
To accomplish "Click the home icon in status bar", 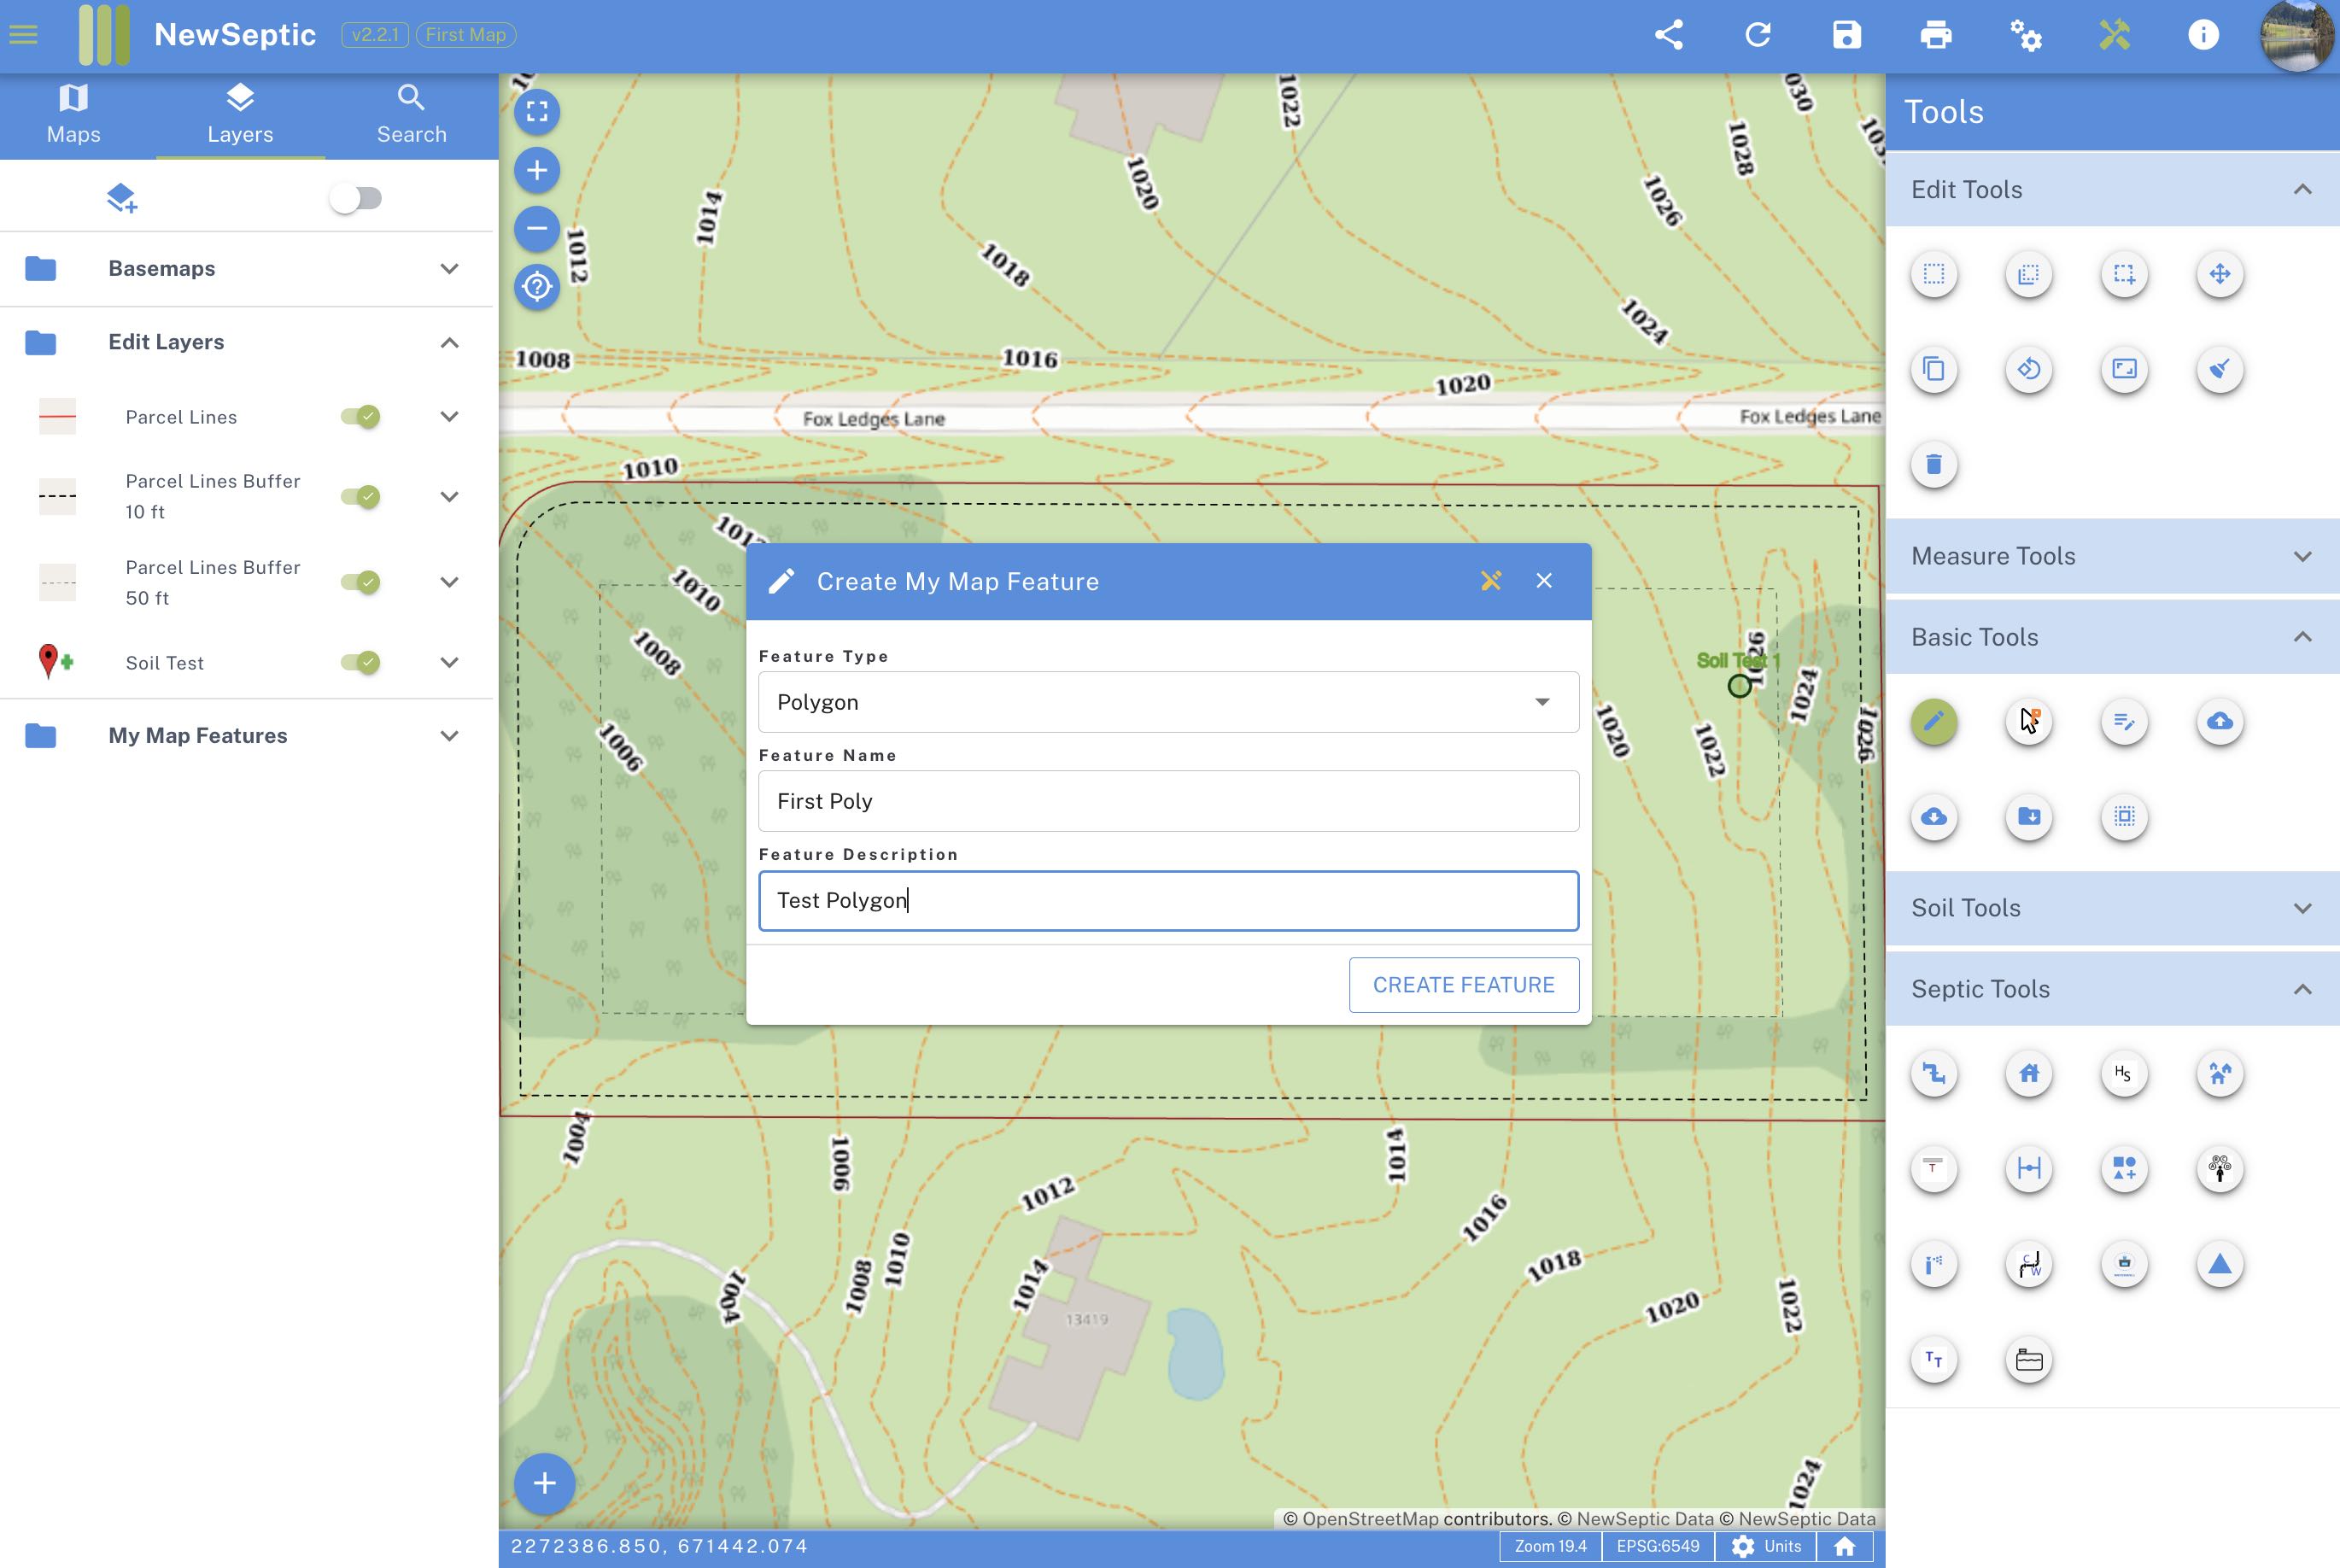I will coord(1844,1546).
